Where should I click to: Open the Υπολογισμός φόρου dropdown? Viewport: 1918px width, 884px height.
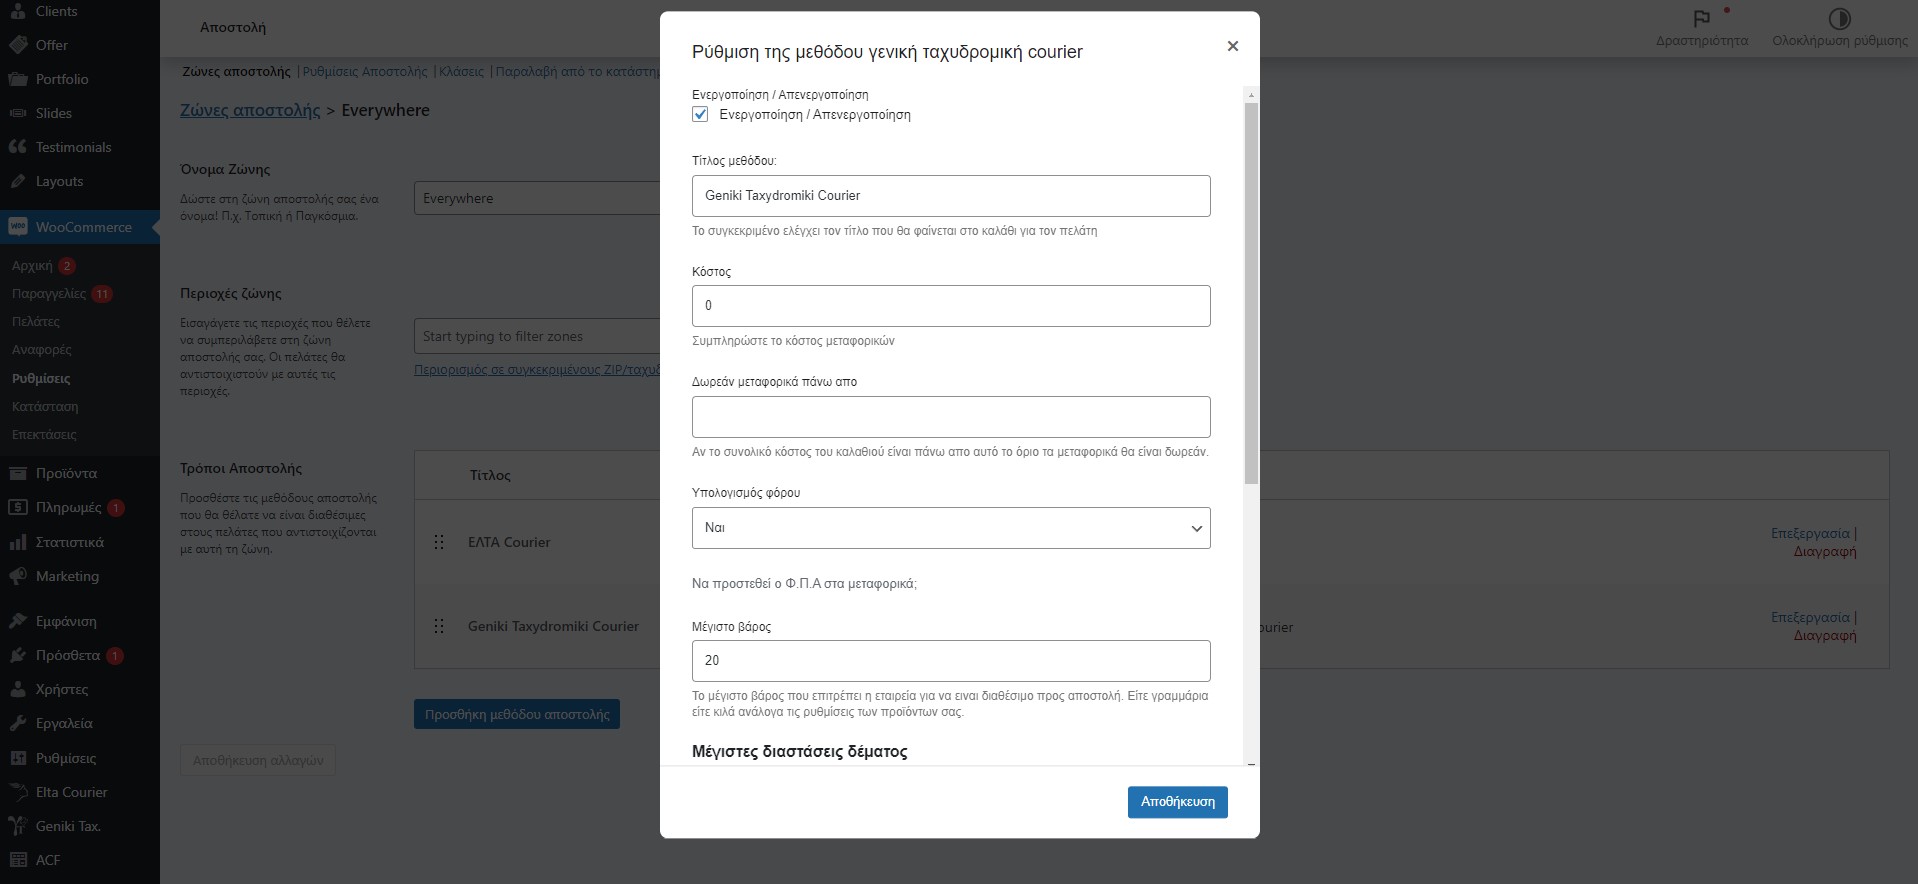click(x=950, y=528)
